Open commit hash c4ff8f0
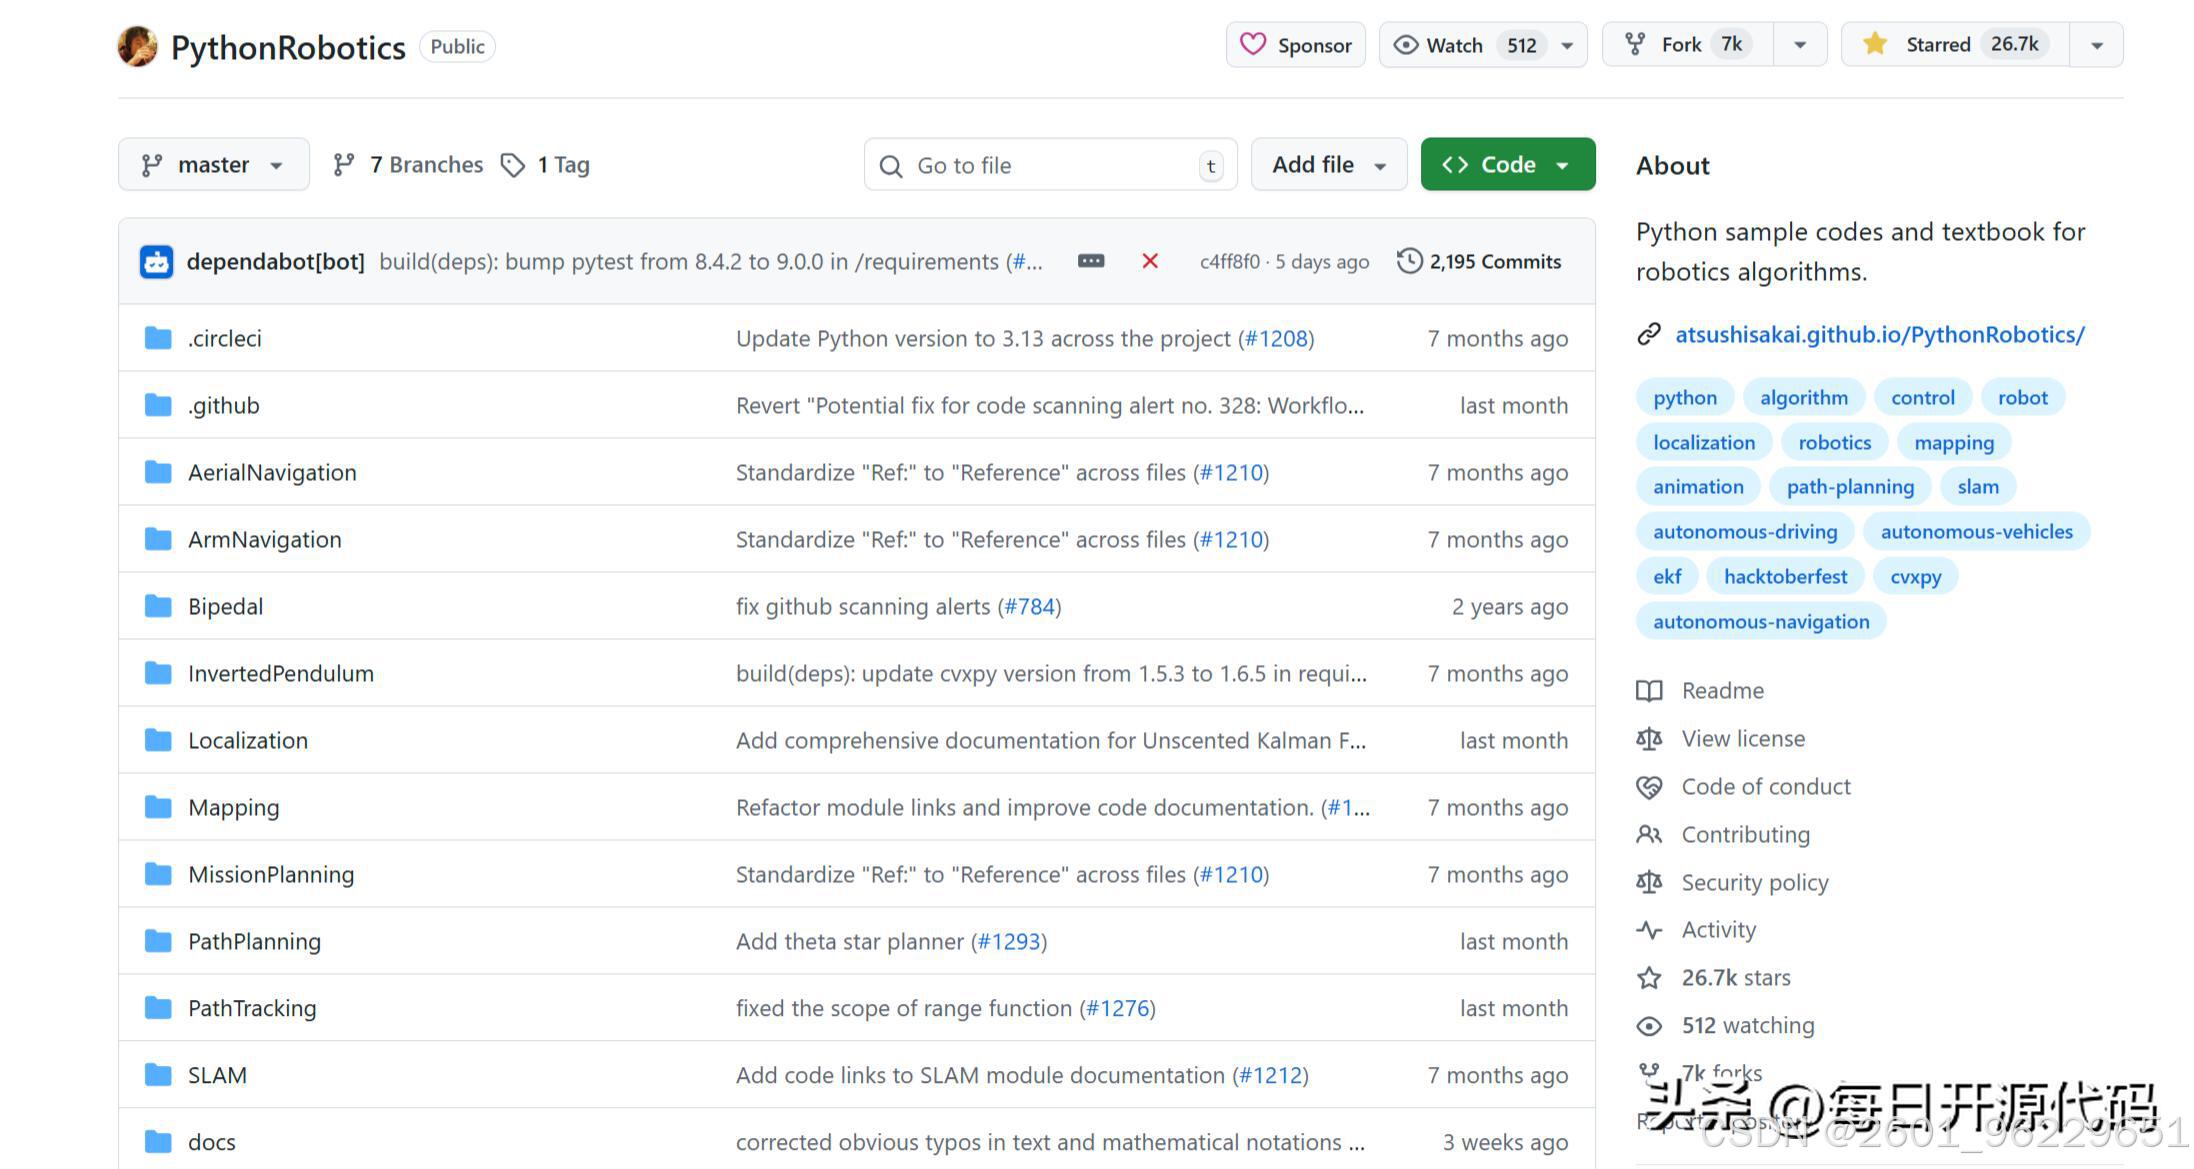Screen dimensions: 2194x1169 (1229, 262)
